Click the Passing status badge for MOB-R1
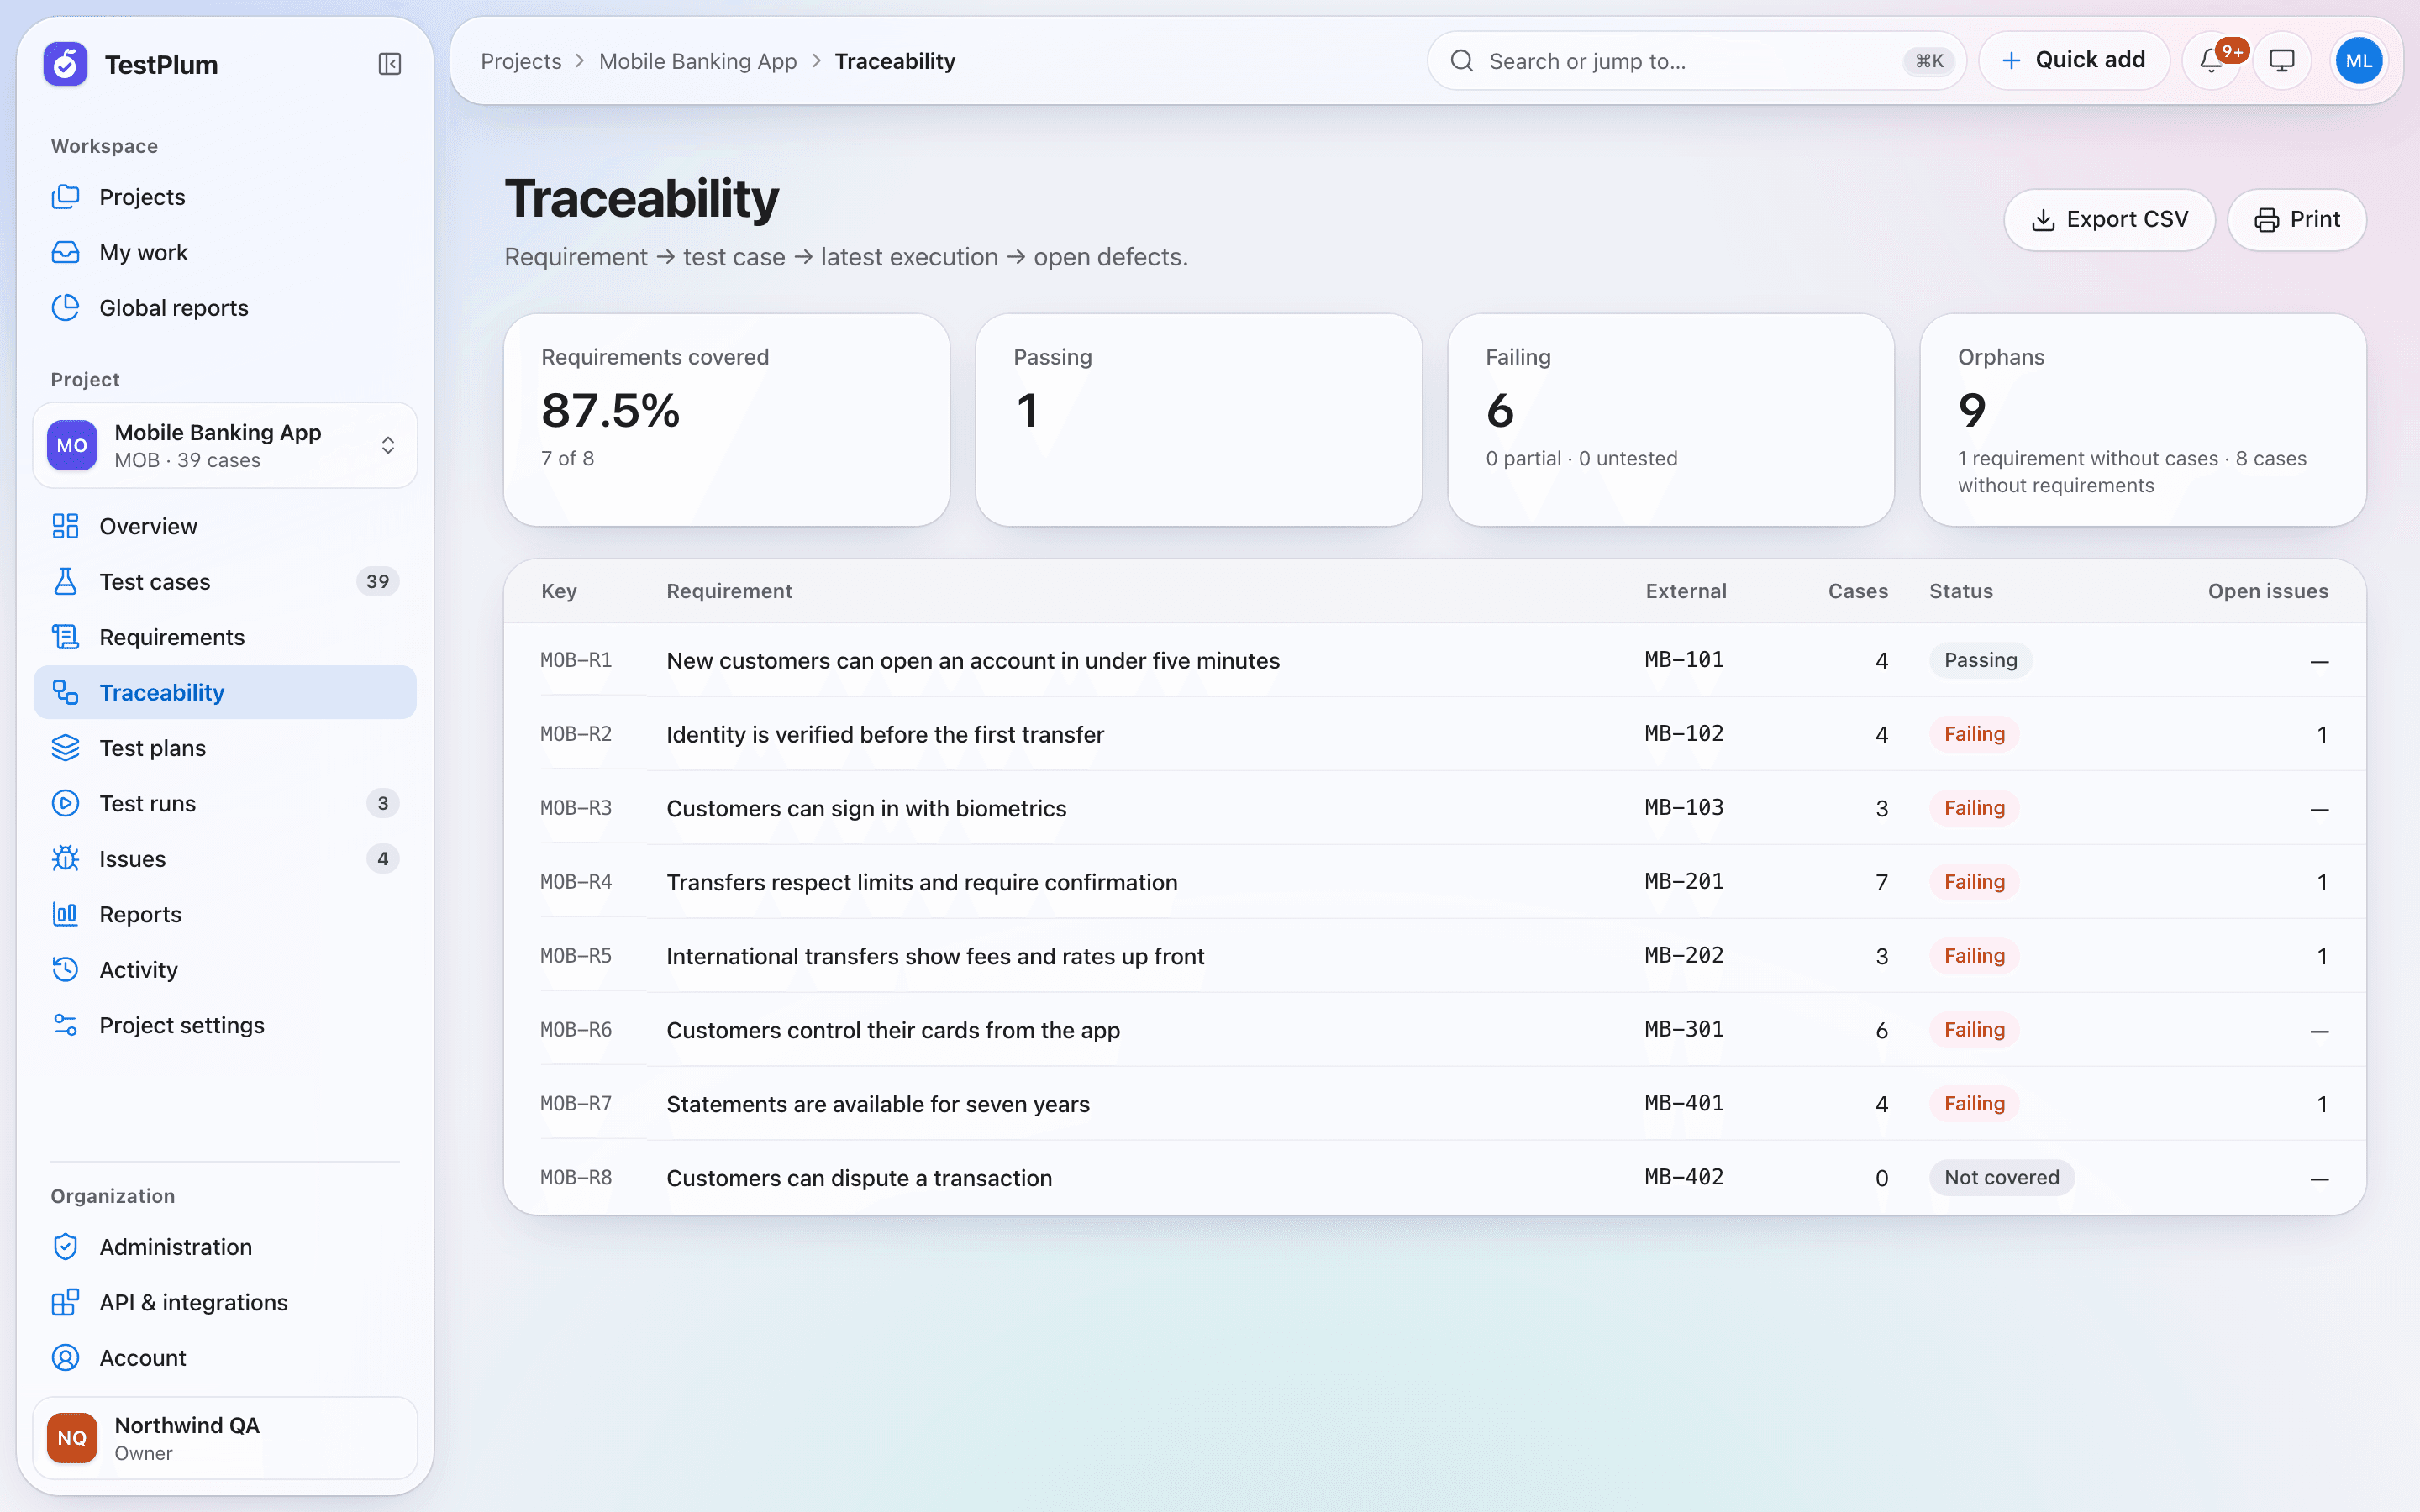2420x1512 pixels. tap(1980, 660)
